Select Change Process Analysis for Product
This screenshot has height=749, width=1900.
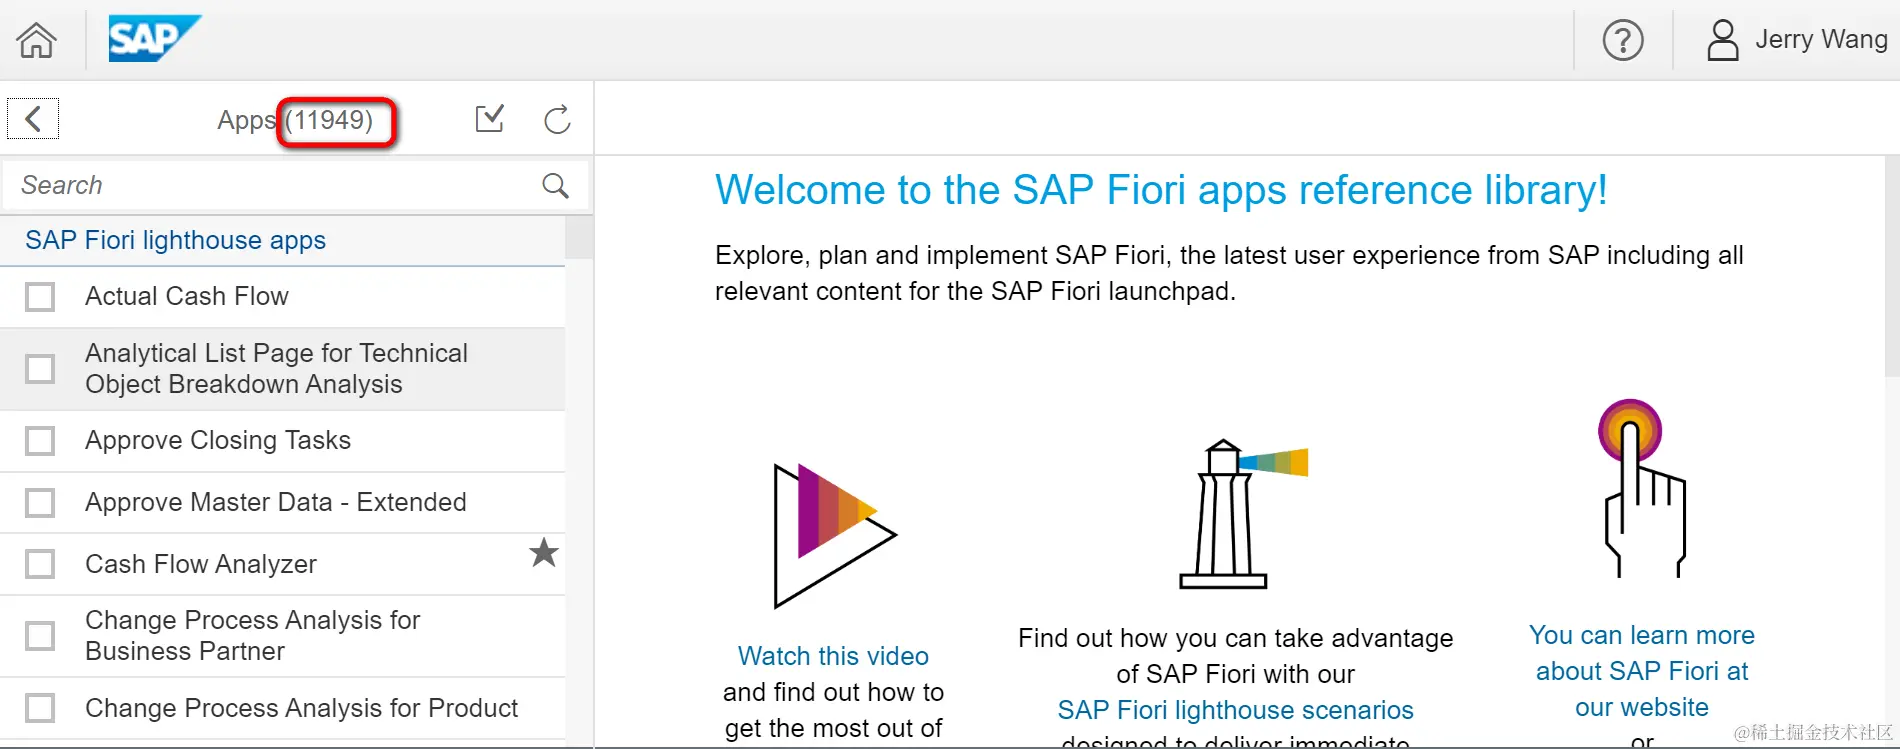click(x=283, y=709)
